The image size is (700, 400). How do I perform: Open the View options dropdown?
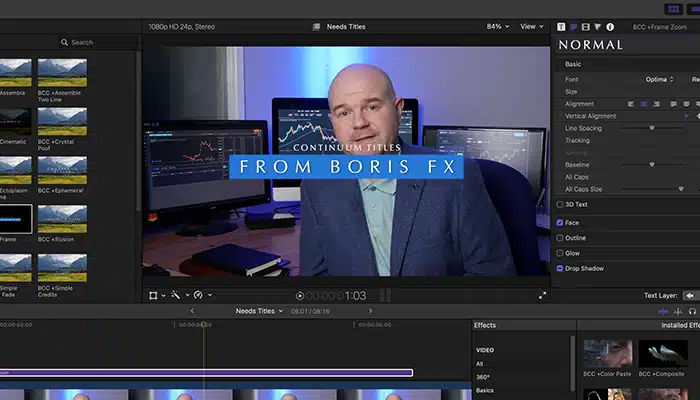point(532,27)
